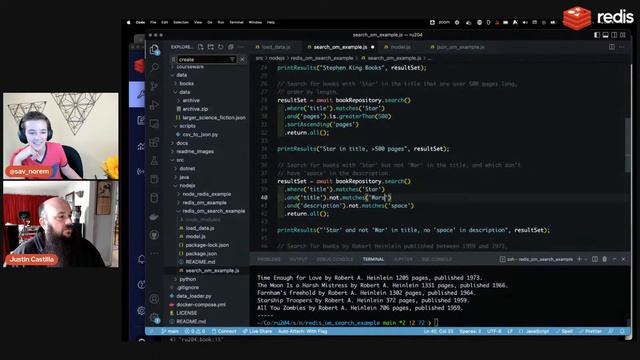
Task: Click the Live Share status bar button
Action: pos(258,331)
